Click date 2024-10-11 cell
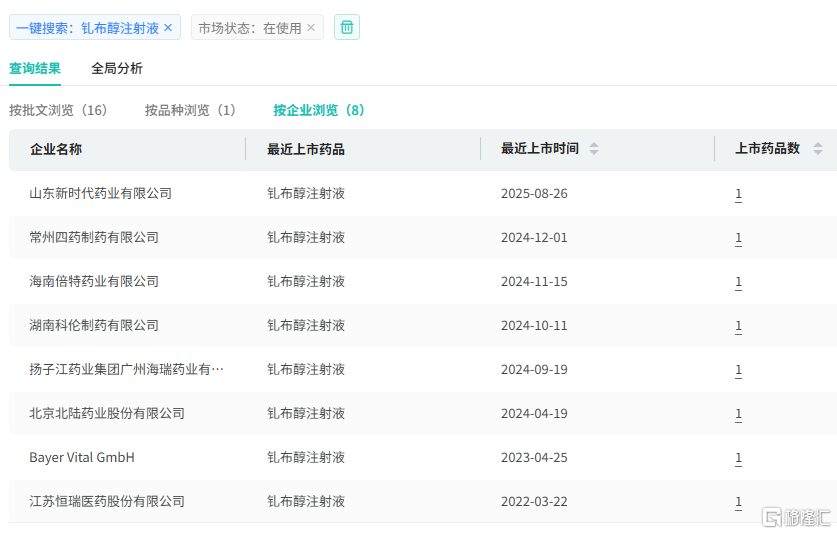The width and height of the screenshot is (837, 534). [x=534, y=325]
